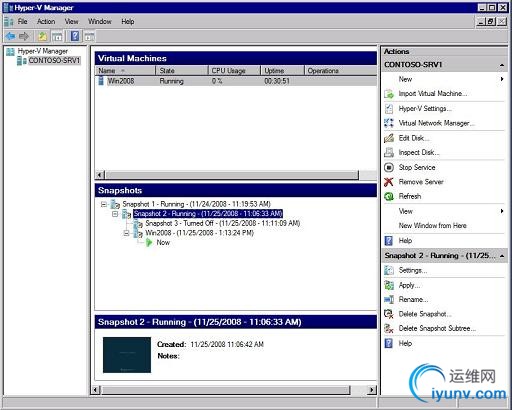Open the Action menu
This screenshot has height=410, width=512.
click(x=46, y=22)
